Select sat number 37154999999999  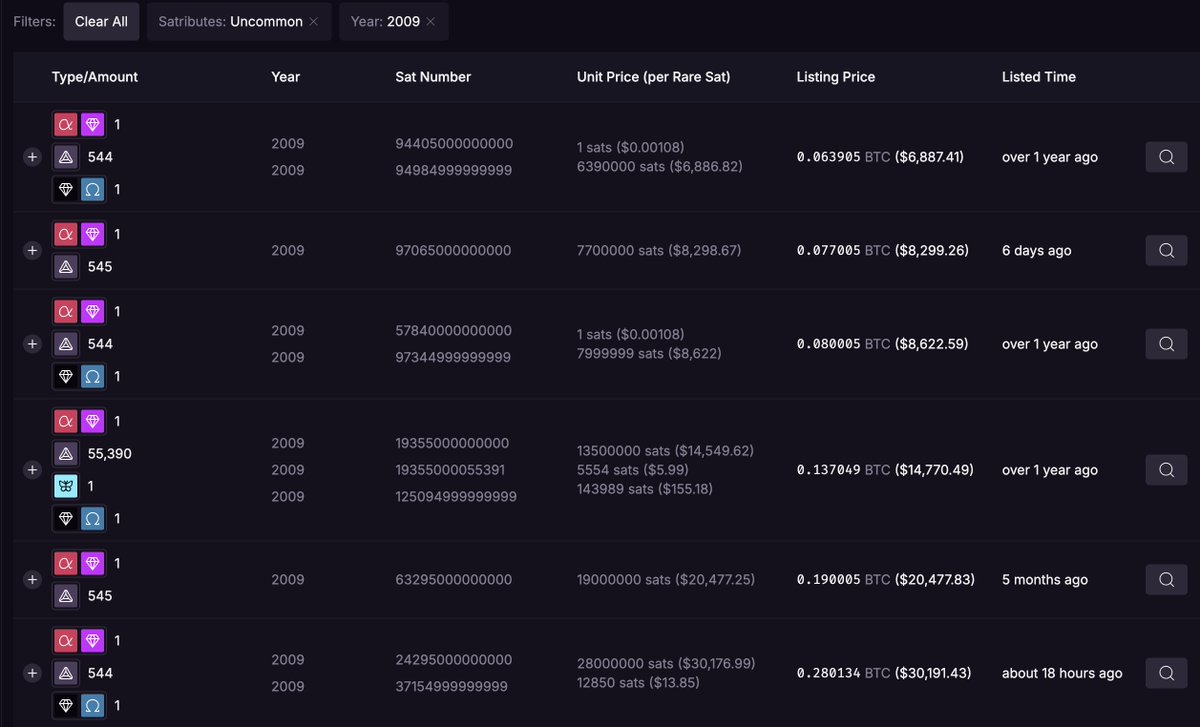point(452,686)
